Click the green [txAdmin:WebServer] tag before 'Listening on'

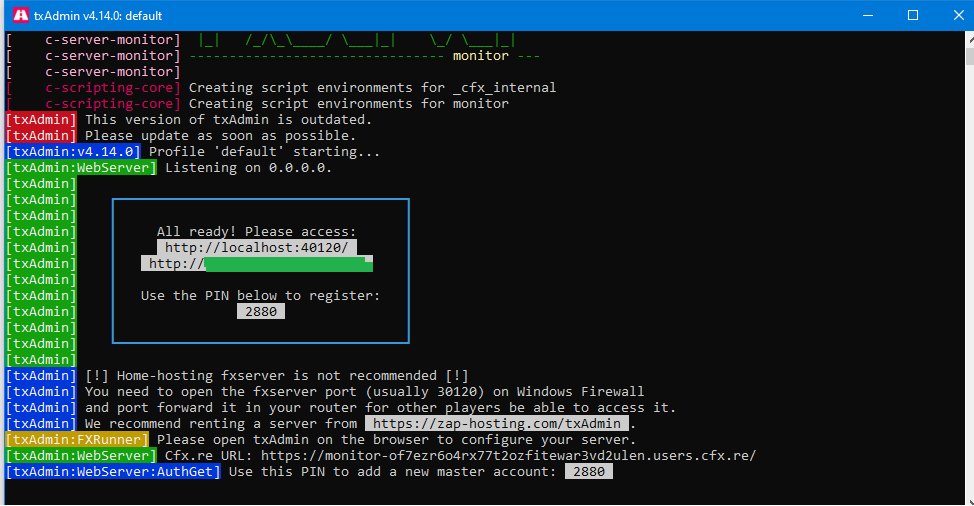click(x=81, y=168)
